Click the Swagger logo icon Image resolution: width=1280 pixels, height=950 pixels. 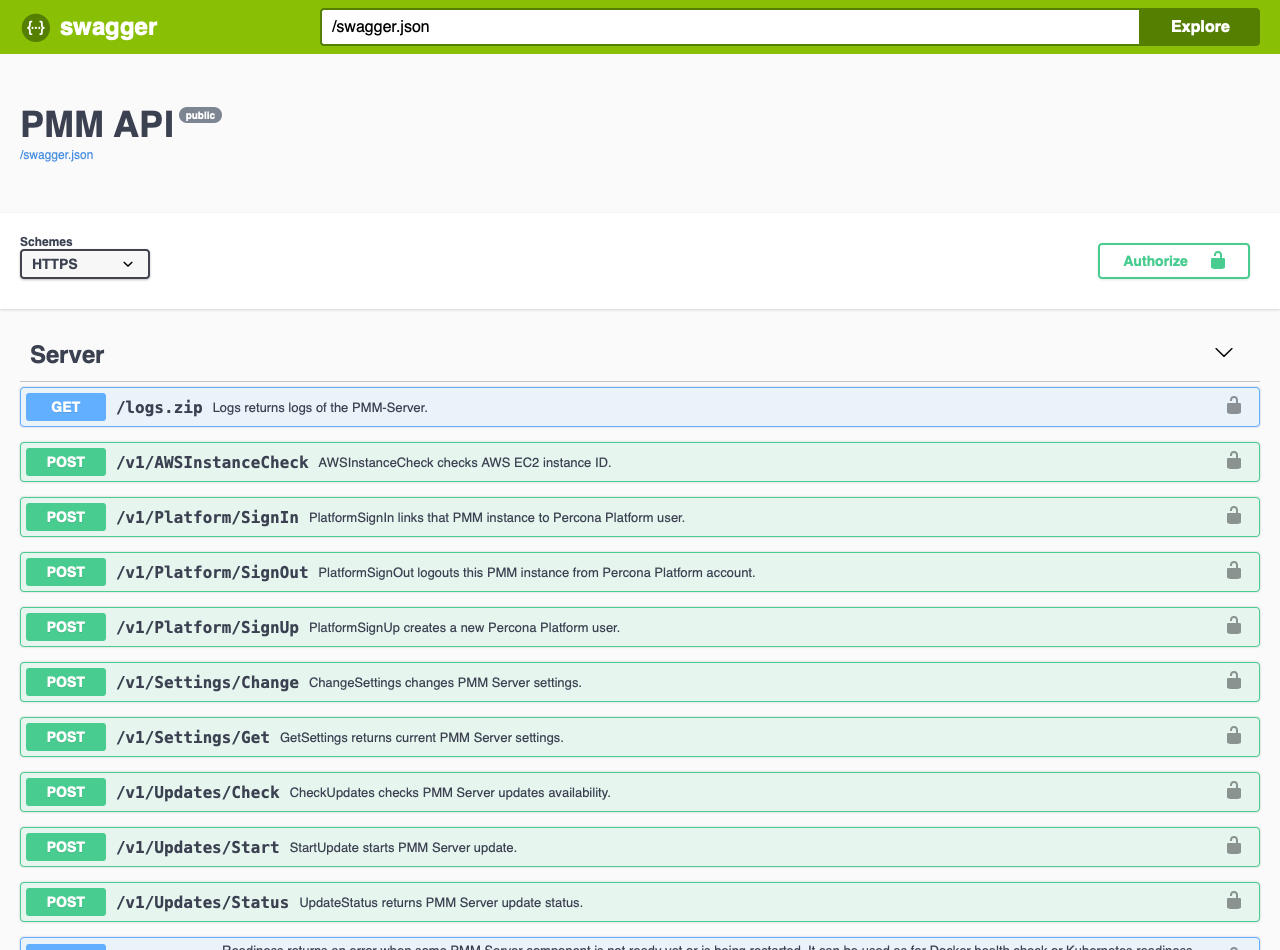tap(36, 27)
